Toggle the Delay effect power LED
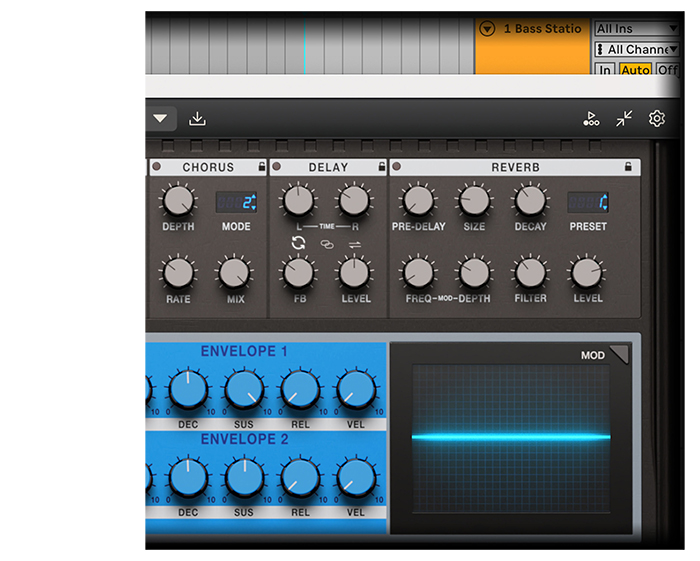 (277, 167)
